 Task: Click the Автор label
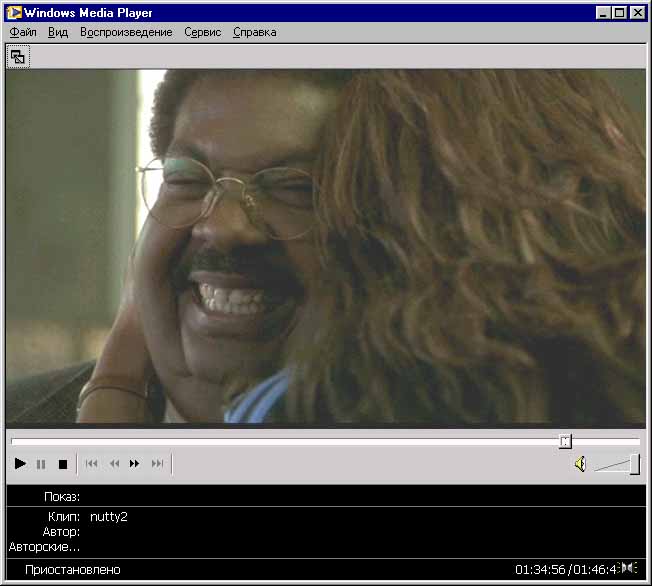point(61,532)
